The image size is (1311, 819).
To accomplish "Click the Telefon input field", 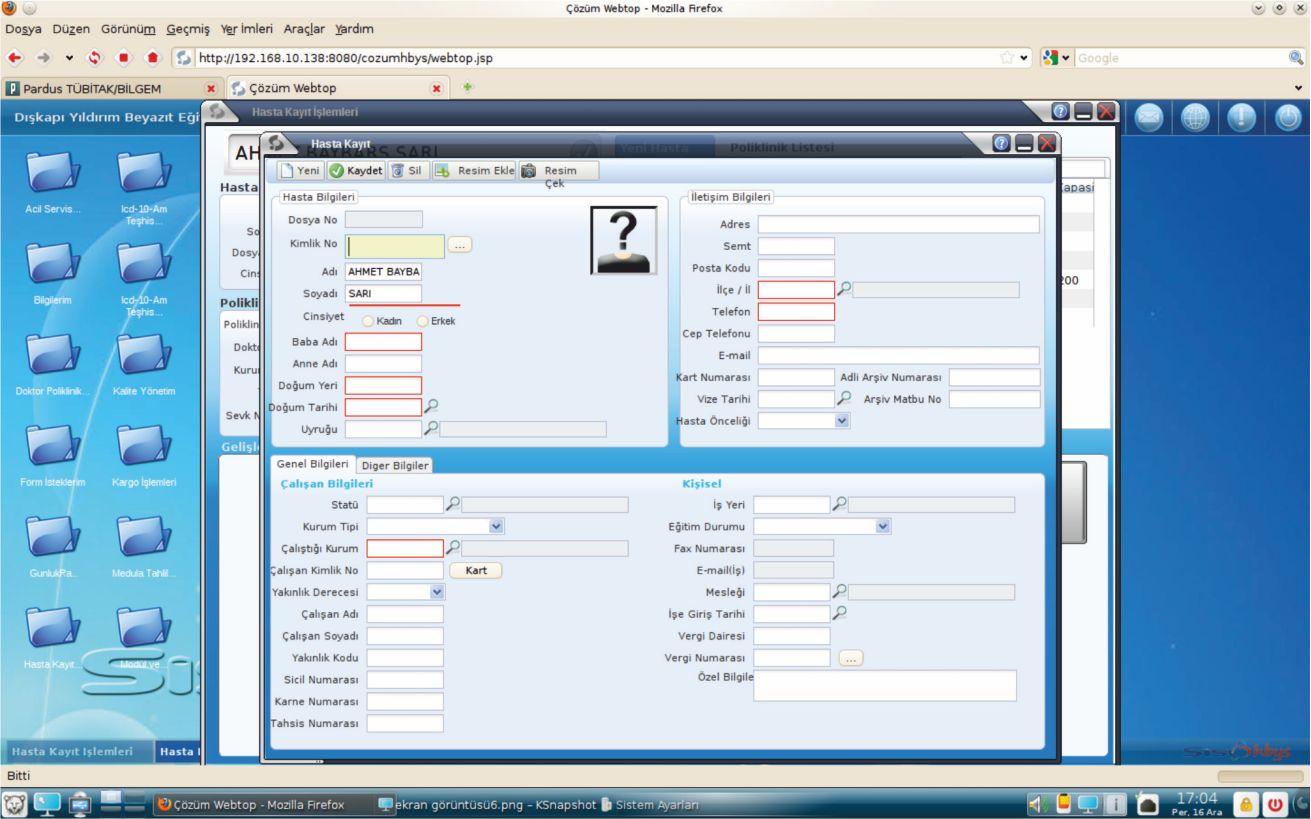I will pos(796,312).
